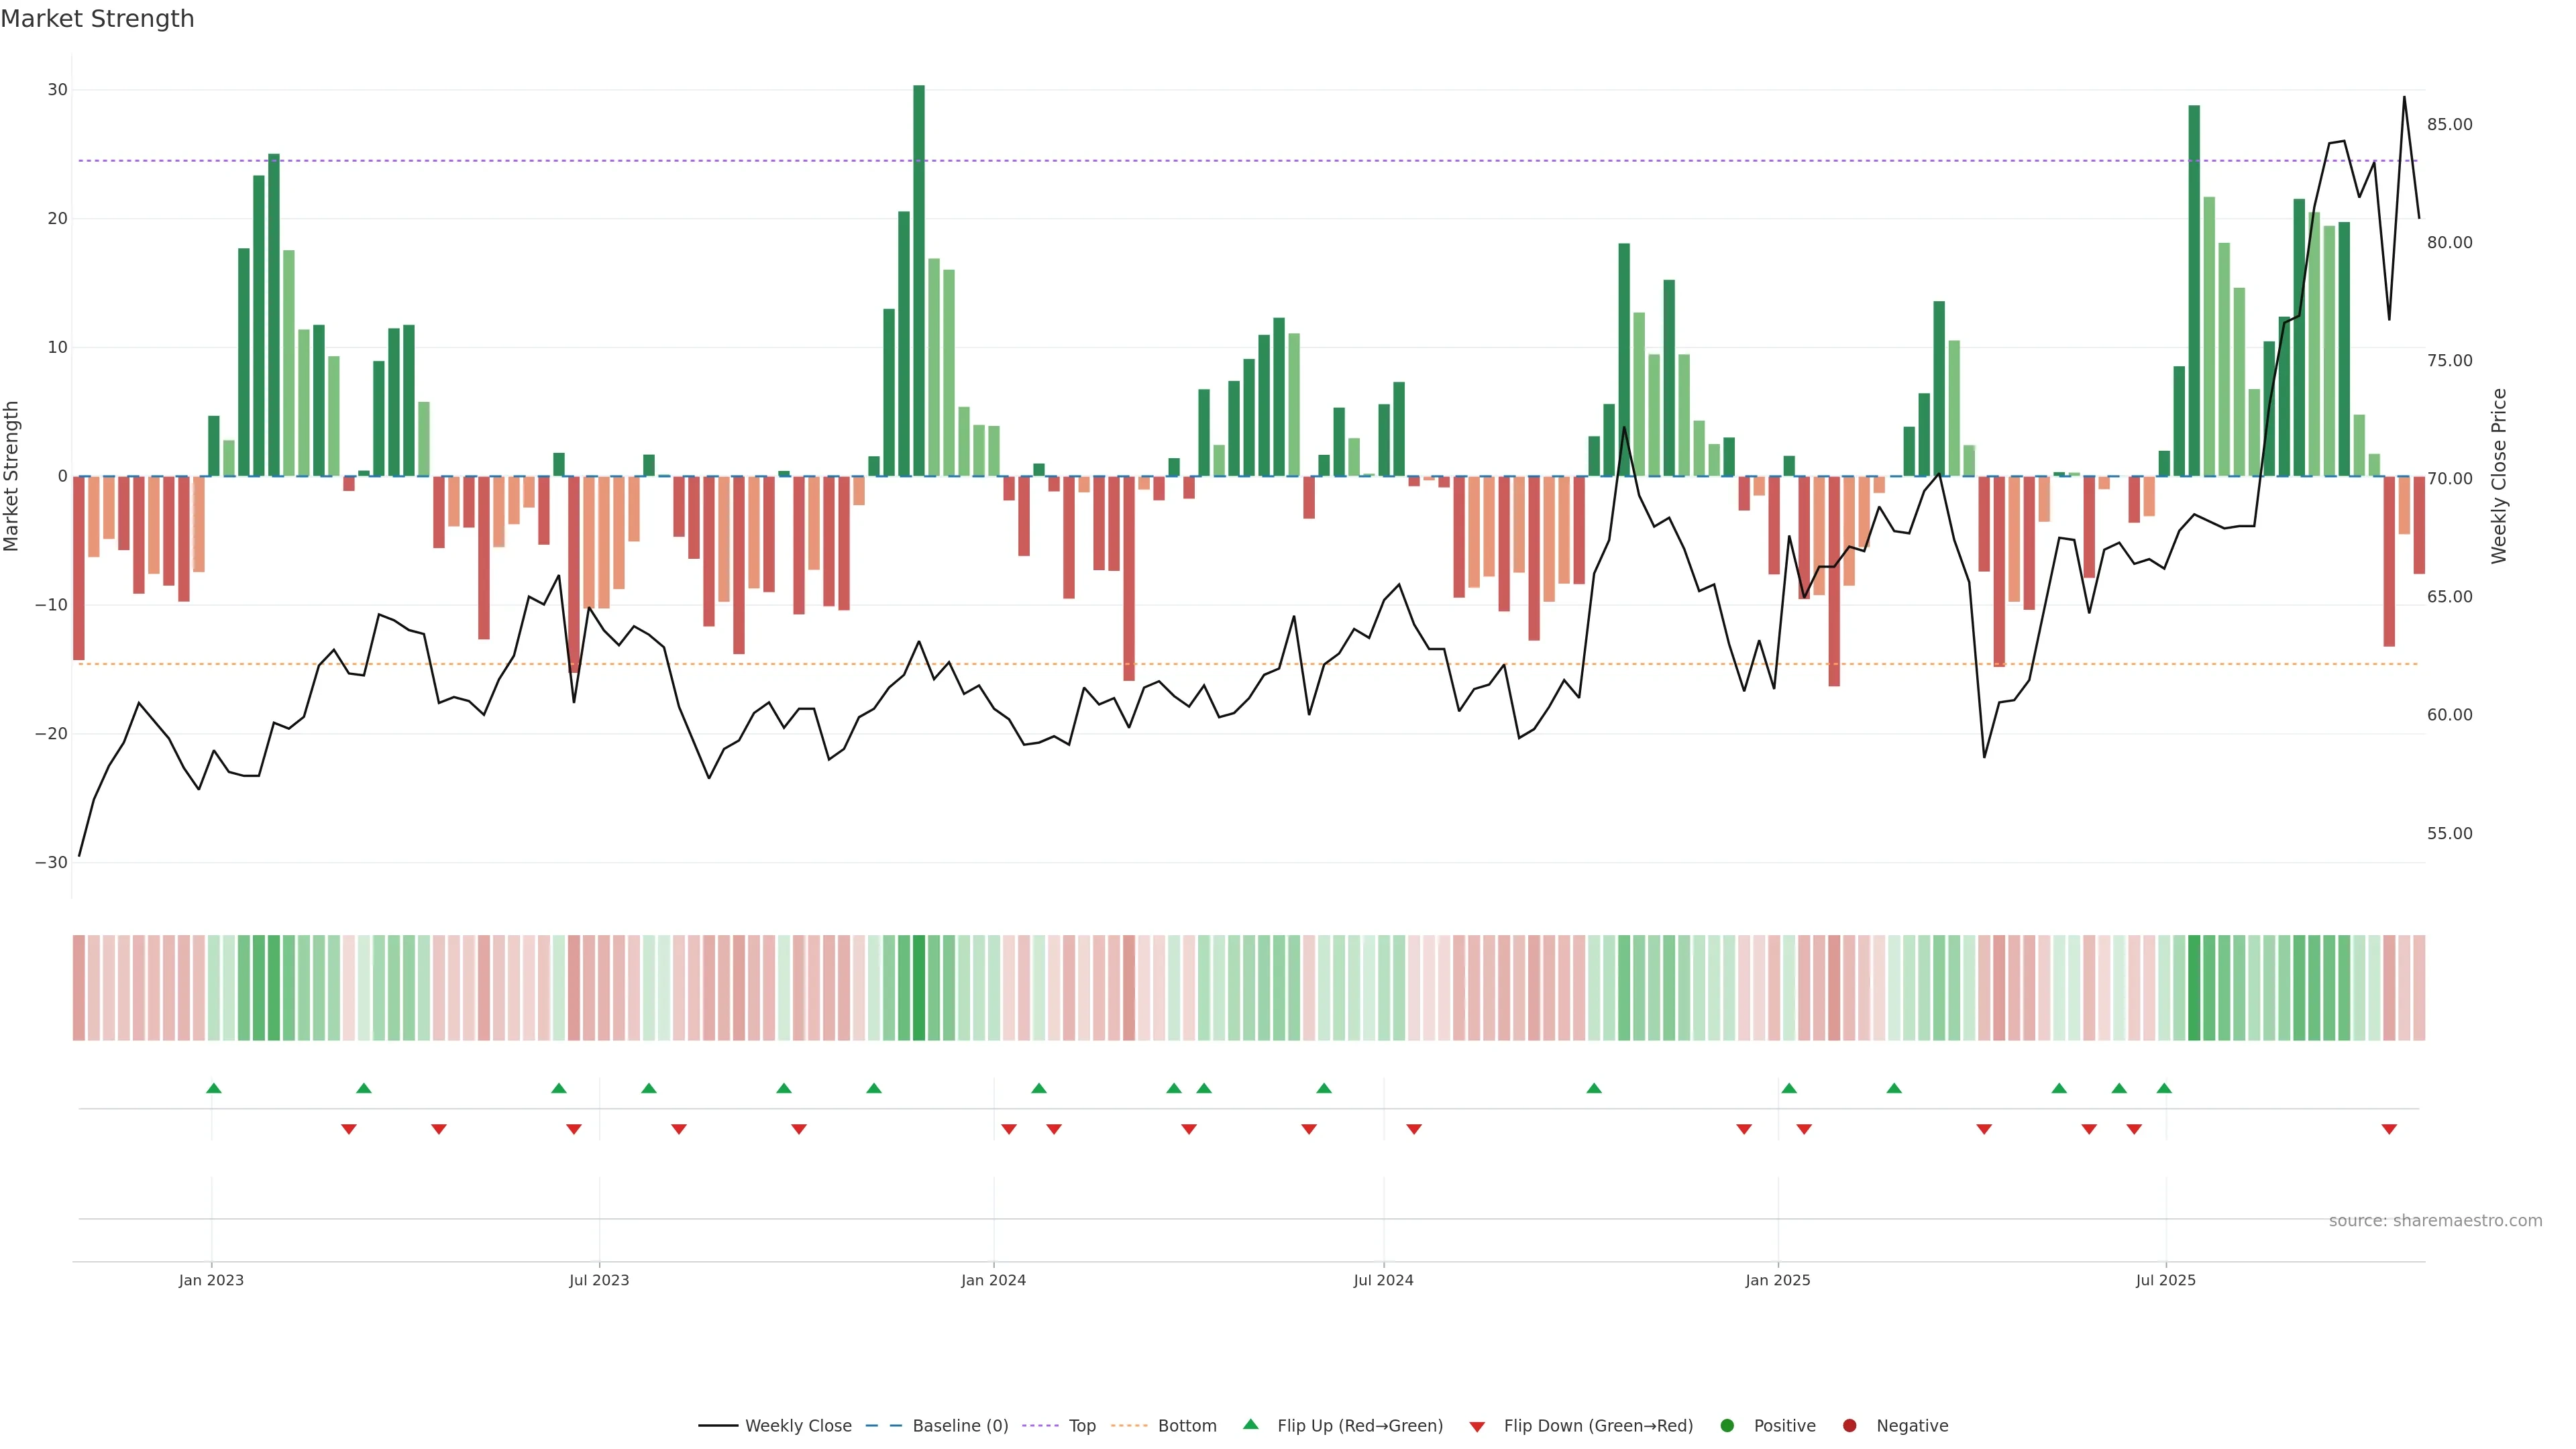Click the 85.00 price axis label

(x=2449, y=125)
